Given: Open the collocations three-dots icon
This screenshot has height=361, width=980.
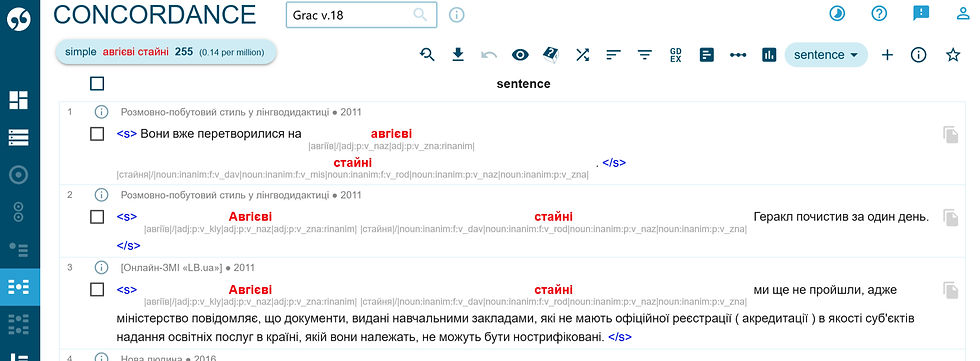Looking at the screenshot, I should click(738, 55).
